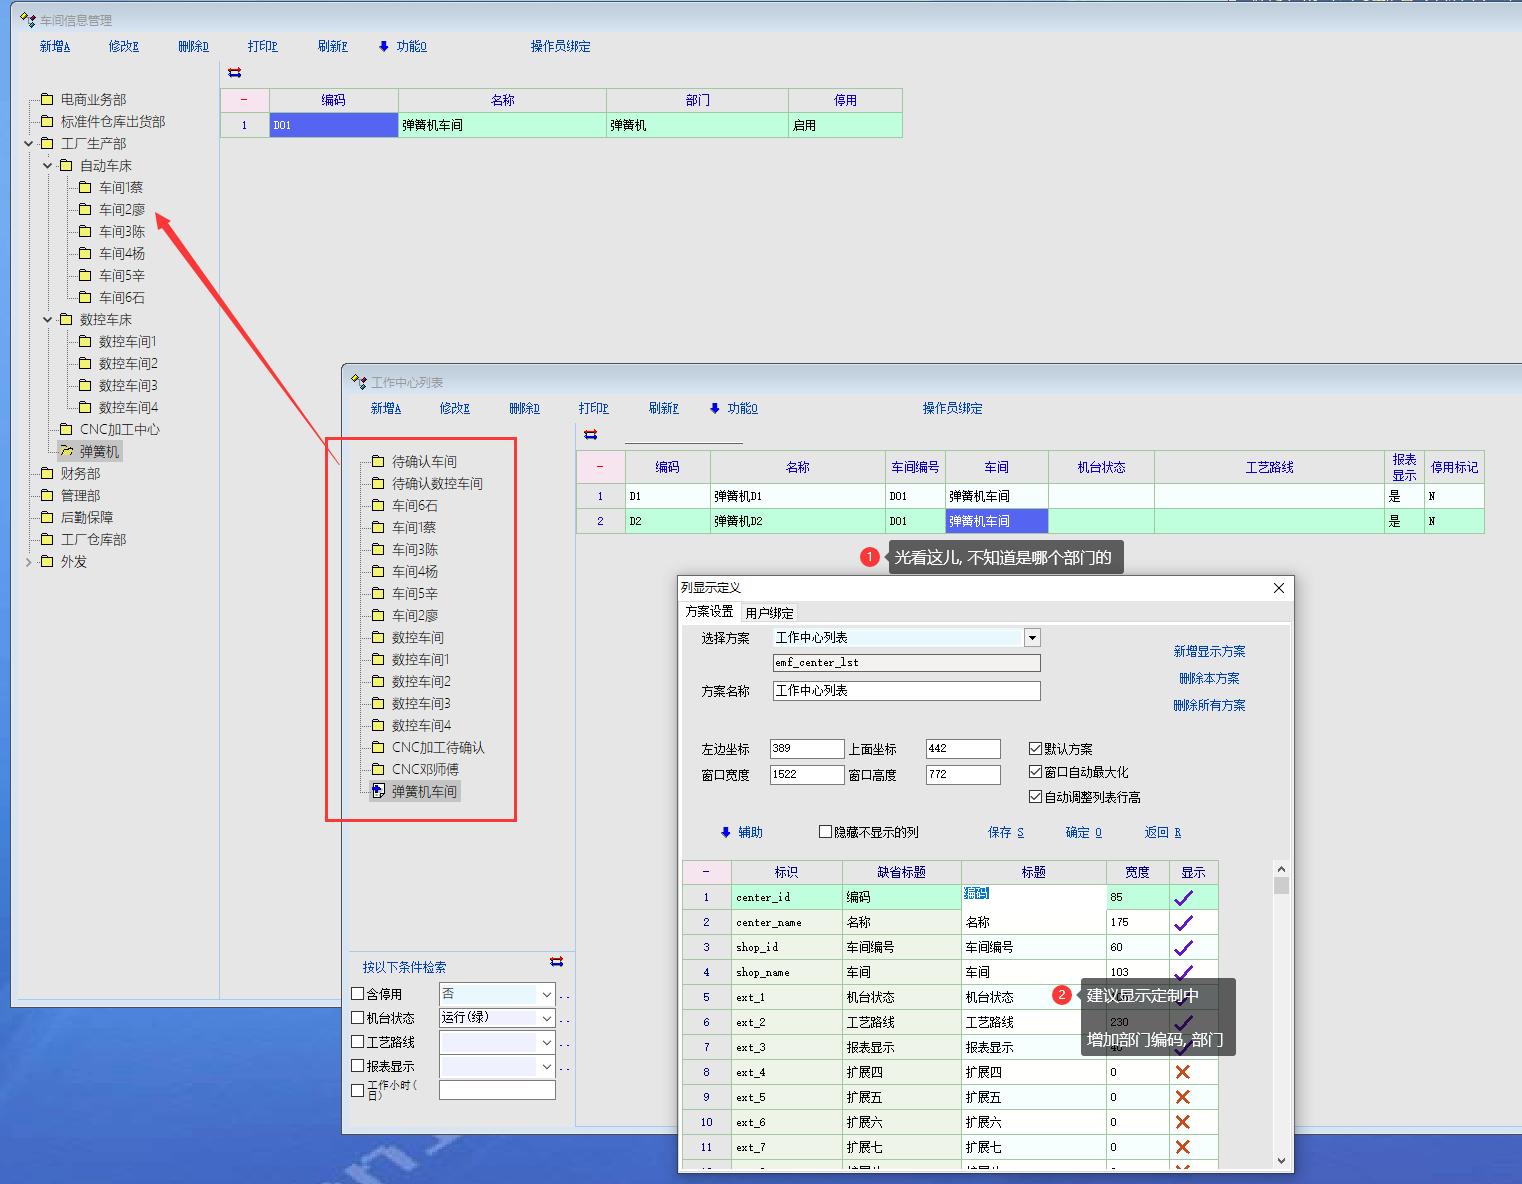Click folder icon of 待确认车间
1522x1184 pixels.
pyautogui.click(x=378, y=462)
